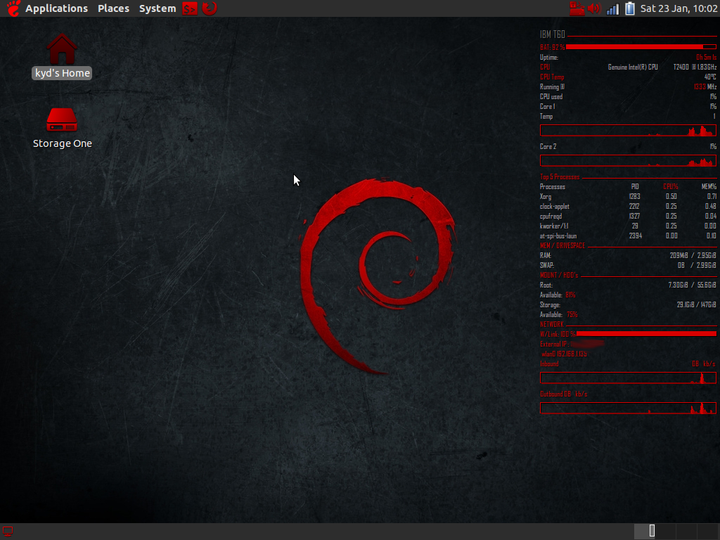Open the System menu
Image resolution: width=720 pixels, height=540 pixels.
(x=158, y=8)
